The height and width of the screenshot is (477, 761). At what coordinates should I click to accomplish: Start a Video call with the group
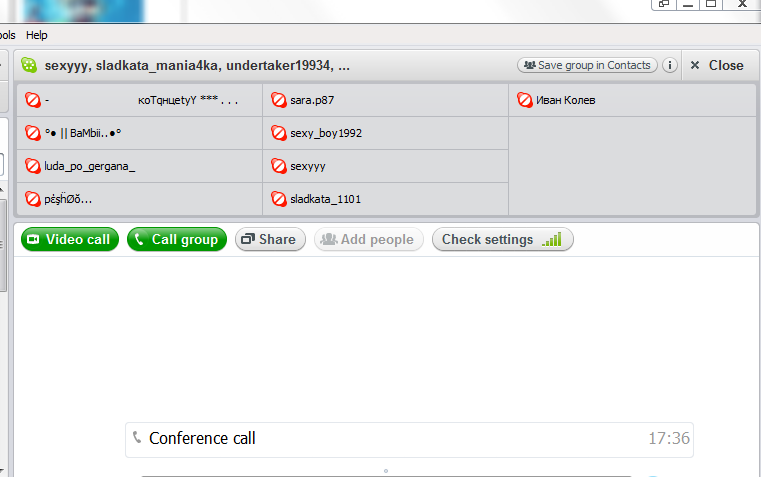(70, 239)
